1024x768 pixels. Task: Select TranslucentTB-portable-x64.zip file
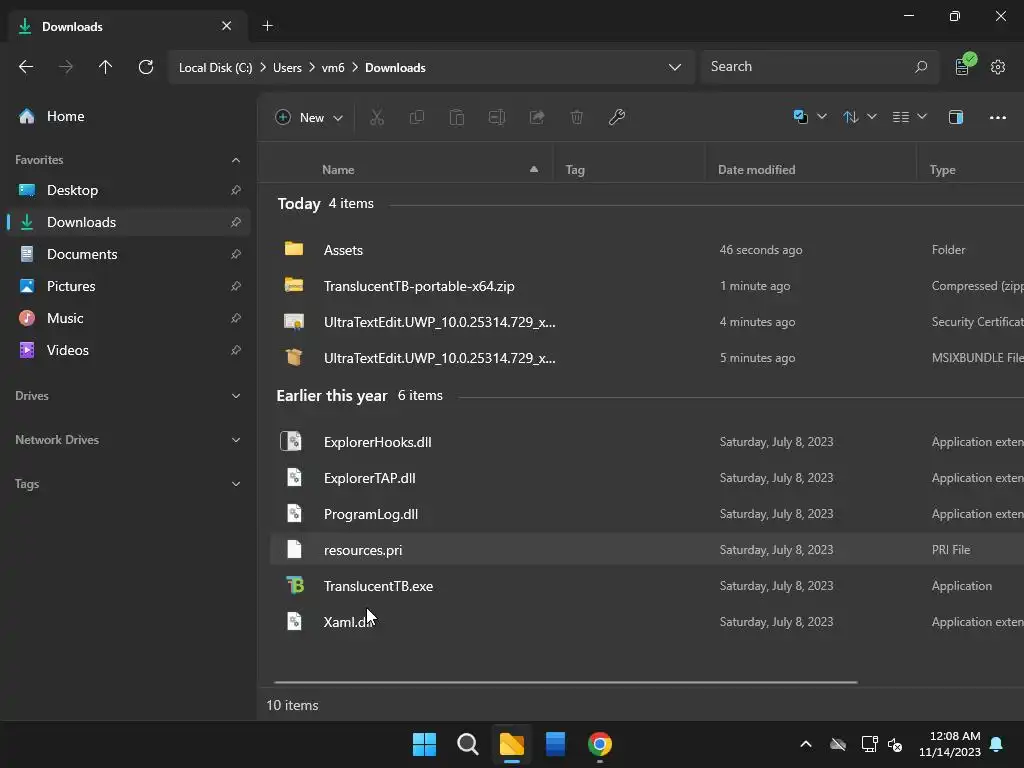coord(647,286)
